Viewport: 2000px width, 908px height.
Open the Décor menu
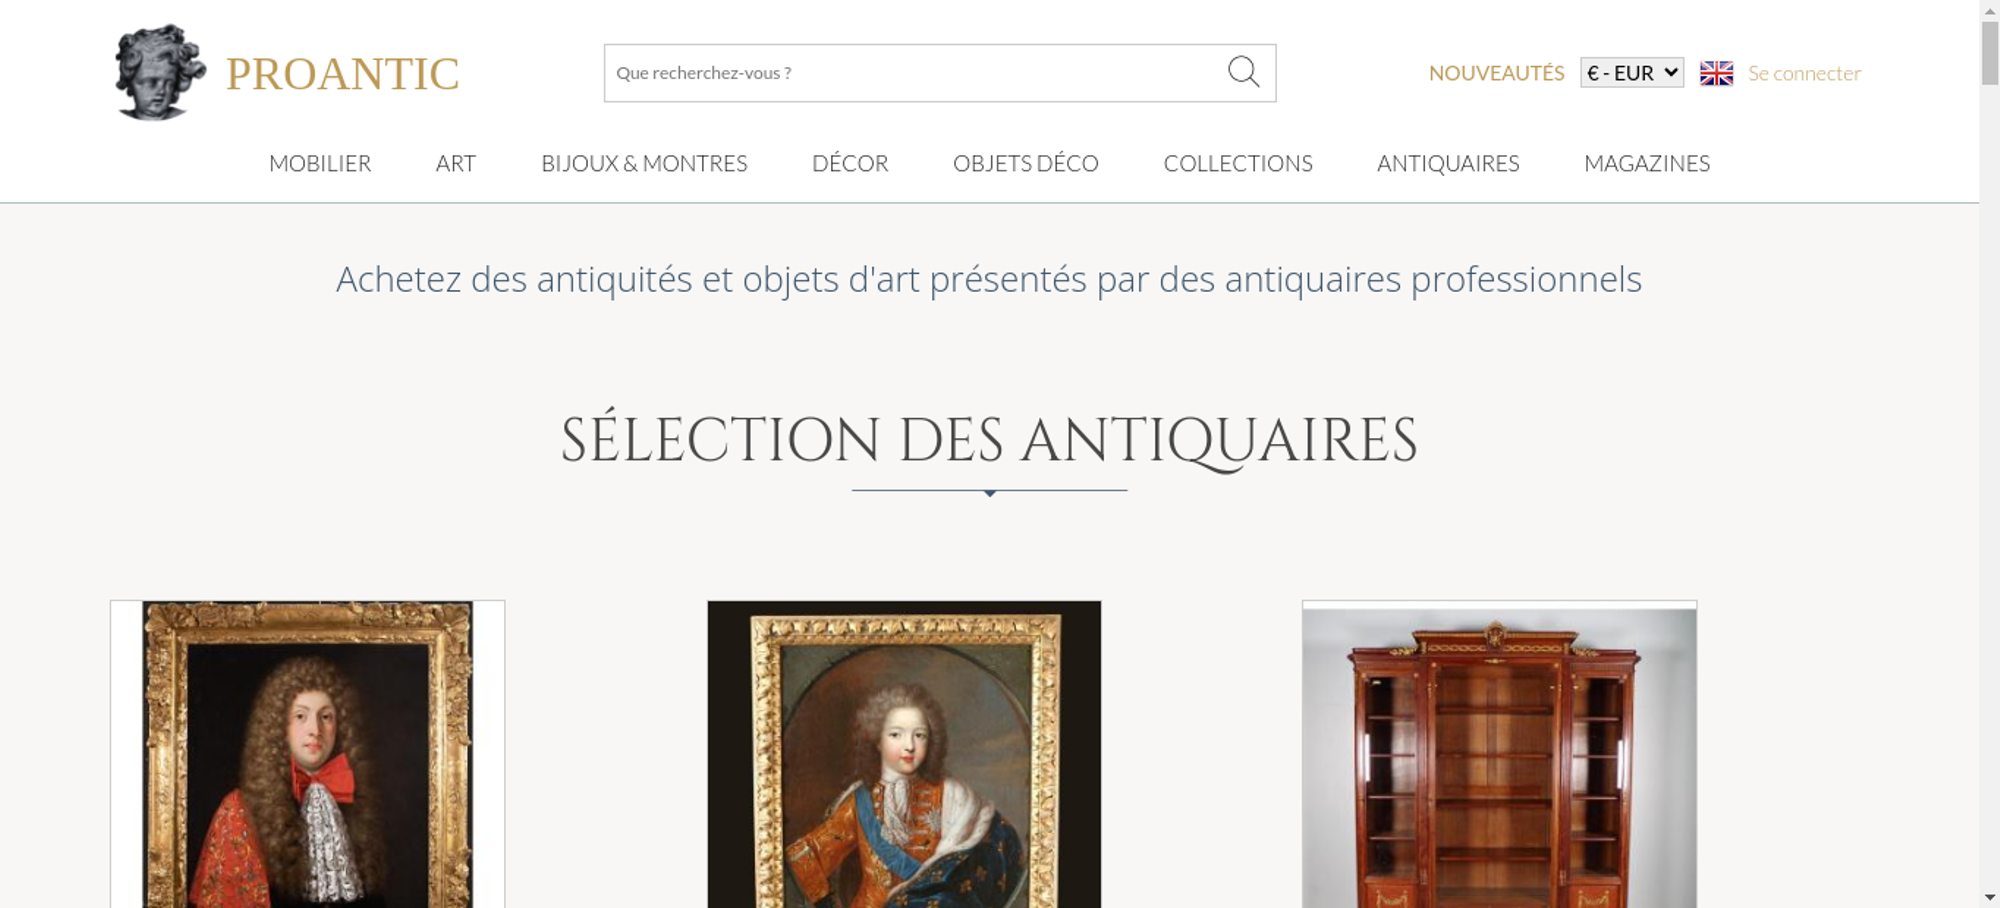(850, 163)
